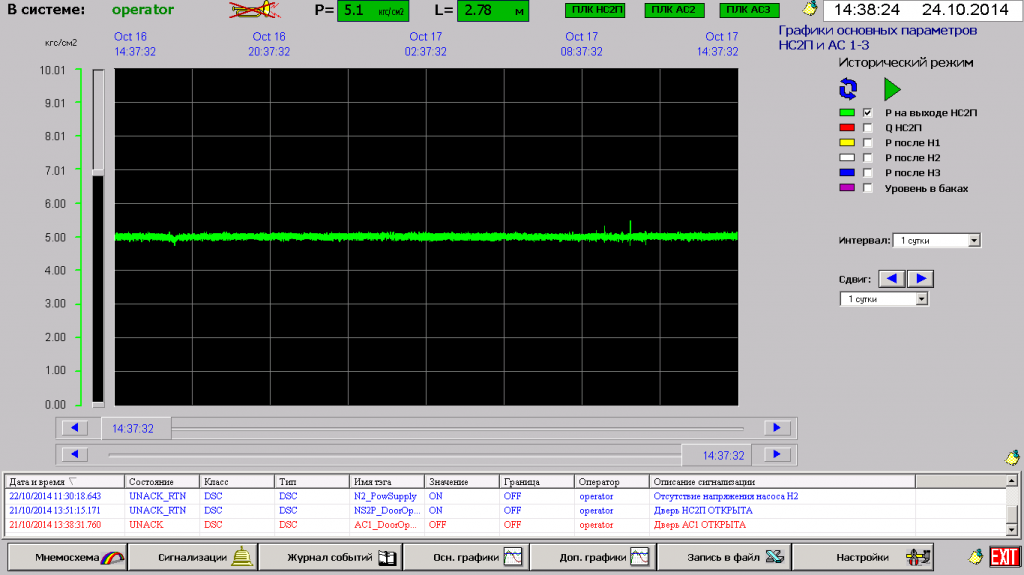Shift the time window right with blue arrow
Viewport: 1024px width, 575px height.
[x=922, y=278]
